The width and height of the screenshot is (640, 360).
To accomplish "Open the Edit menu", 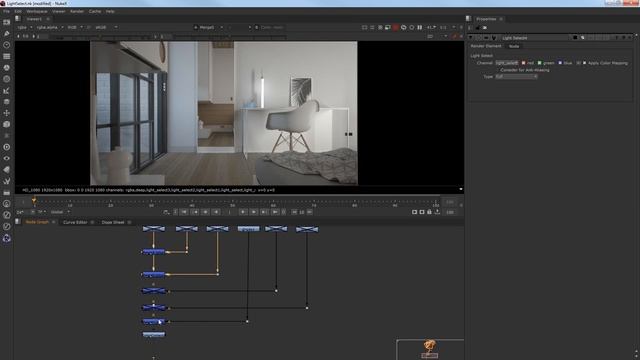I will [18, 11].
